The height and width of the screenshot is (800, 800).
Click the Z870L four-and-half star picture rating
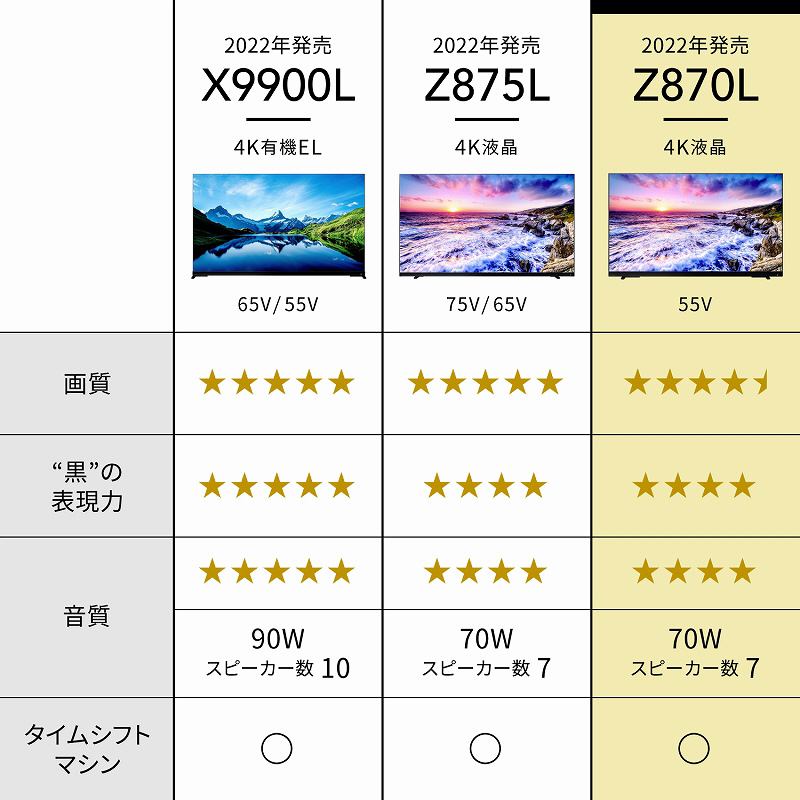coord(695,382)
